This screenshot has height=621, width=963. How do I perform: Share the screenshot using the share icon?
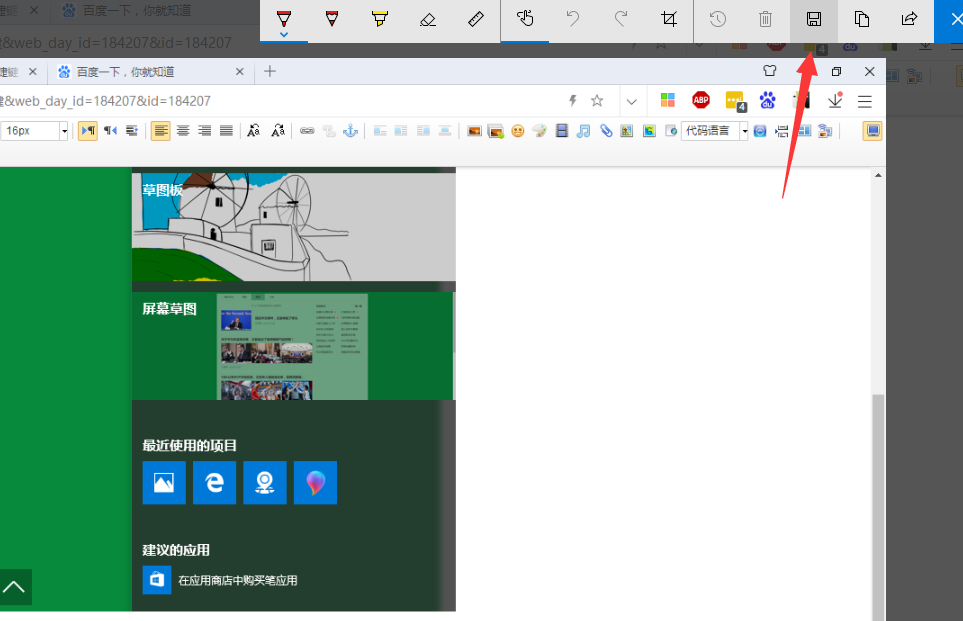(909, 18)
